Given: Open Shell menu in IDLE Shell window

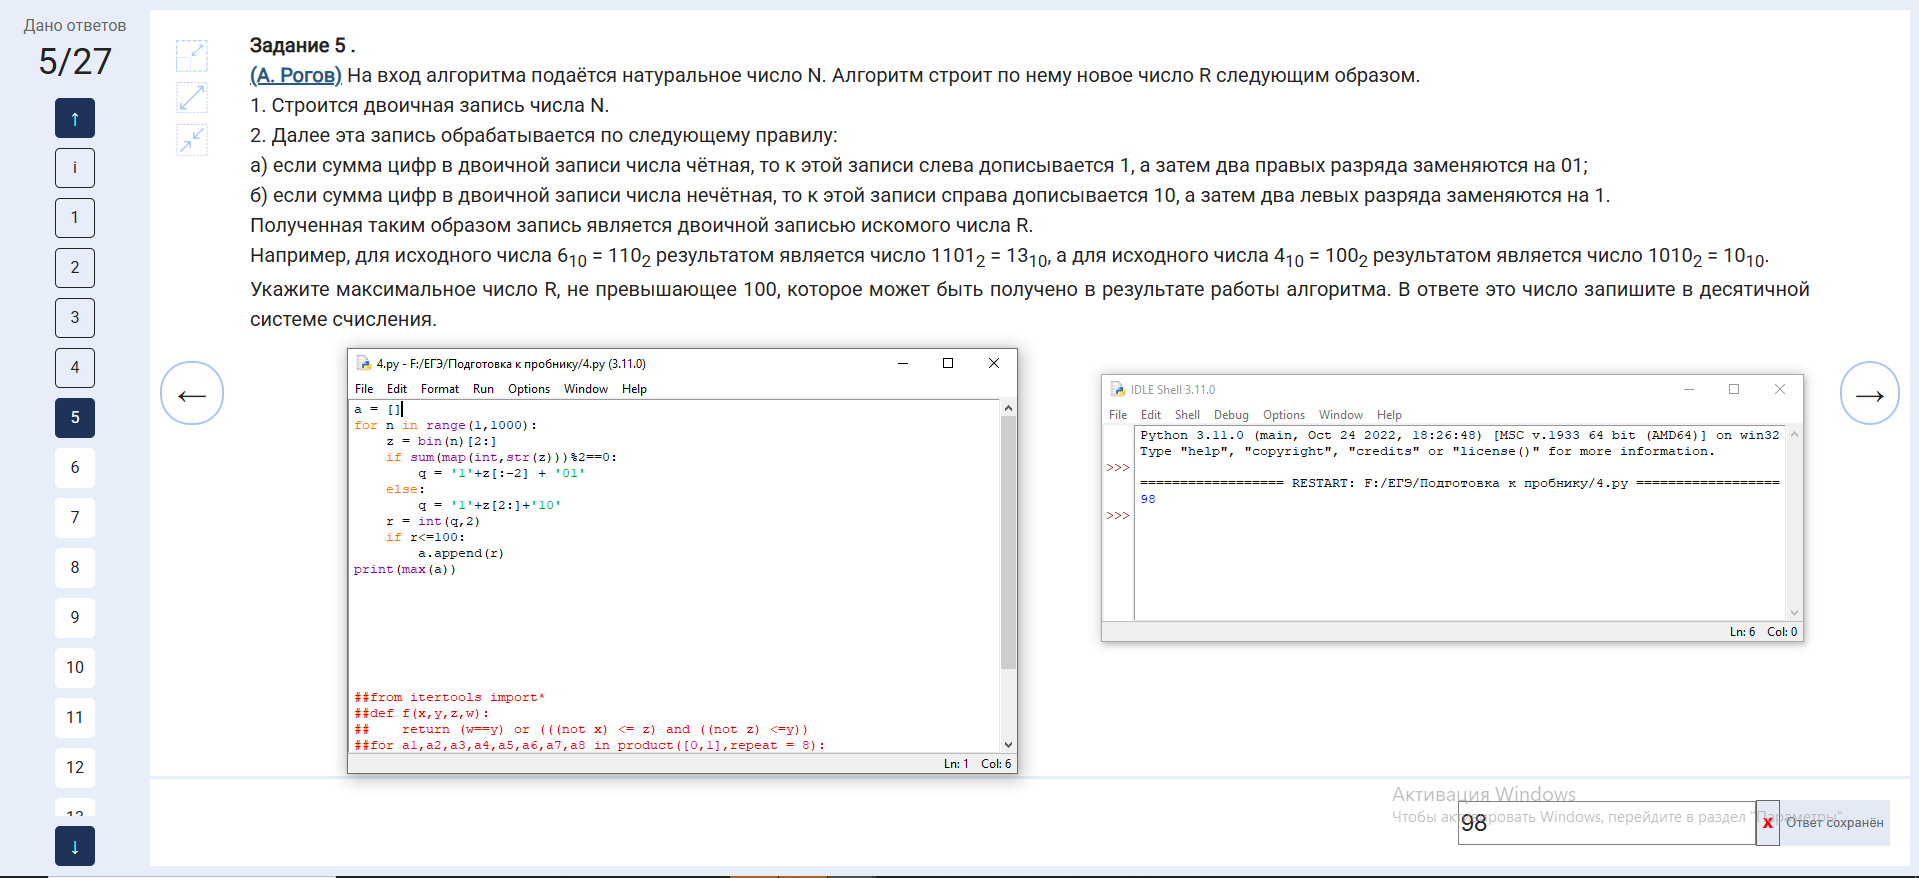Looking at the screenshot, I should (x=1187, y=415).
